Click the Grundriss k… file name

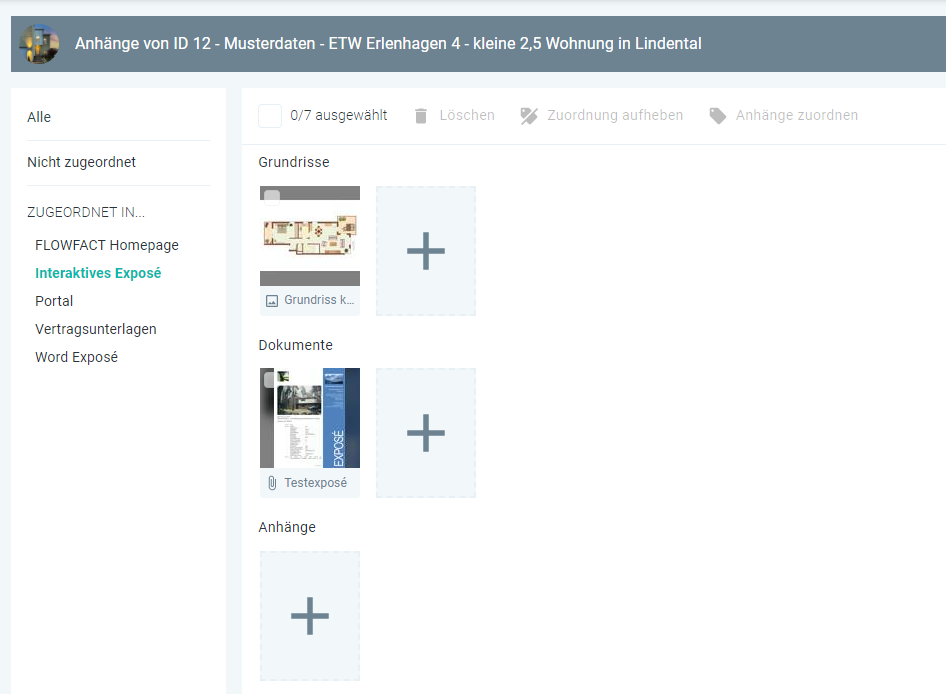(x=319, y=300)
